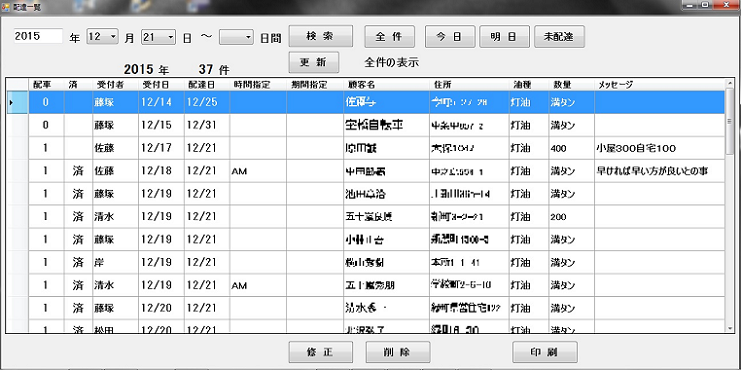Click the vertical scrollbar thumb of the table

[x=730, y=121]
